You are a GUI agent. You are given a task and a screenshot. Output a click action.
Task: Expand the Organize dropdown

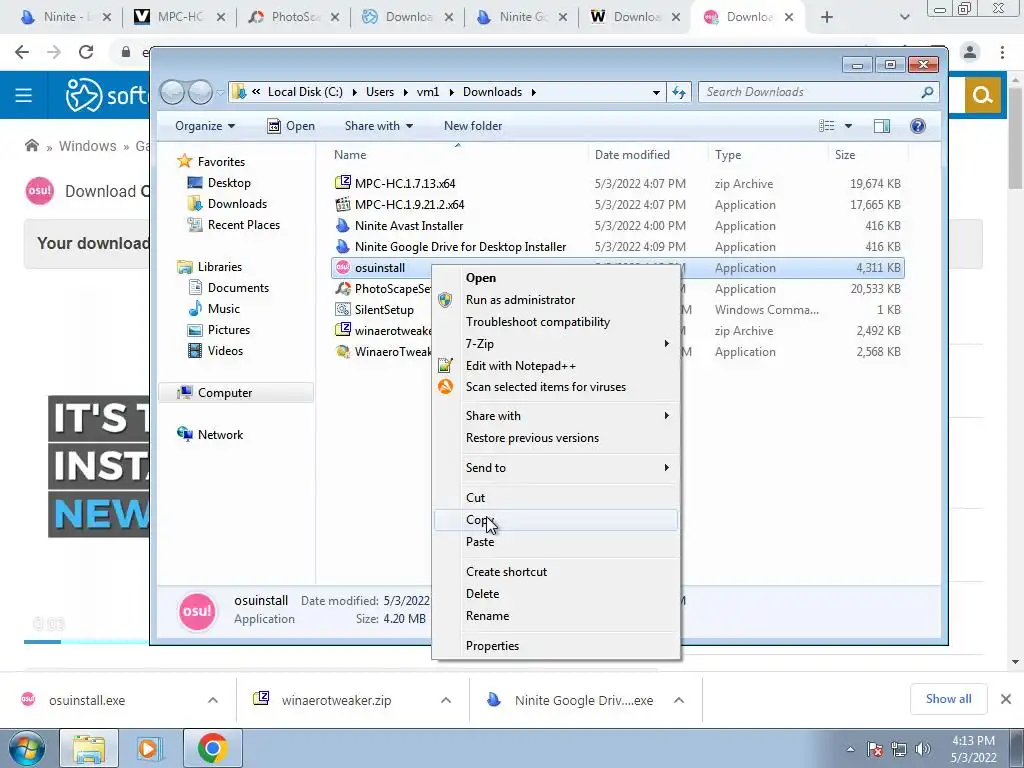coord(204,125)
